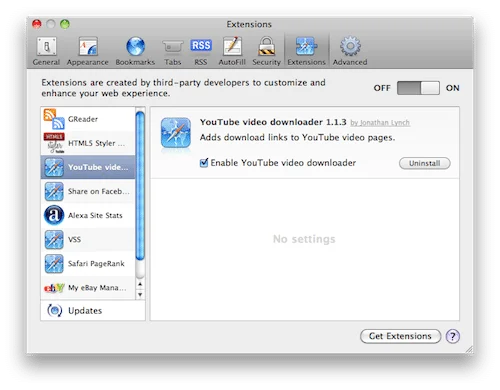Open help with the question mark button
Viewport: 500px width, 390px height.
pyautogui.click(x=453, y=336)
